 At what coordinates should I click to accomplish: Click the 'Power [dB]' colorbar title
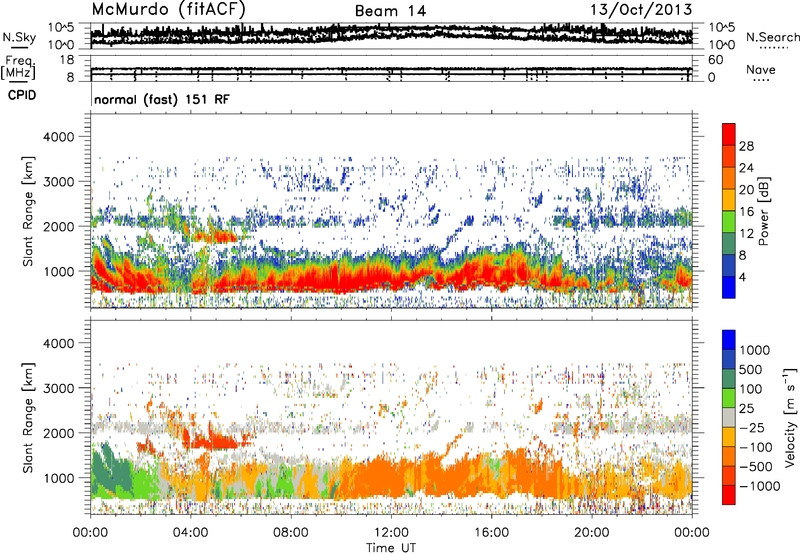click(x=763, y=211)
